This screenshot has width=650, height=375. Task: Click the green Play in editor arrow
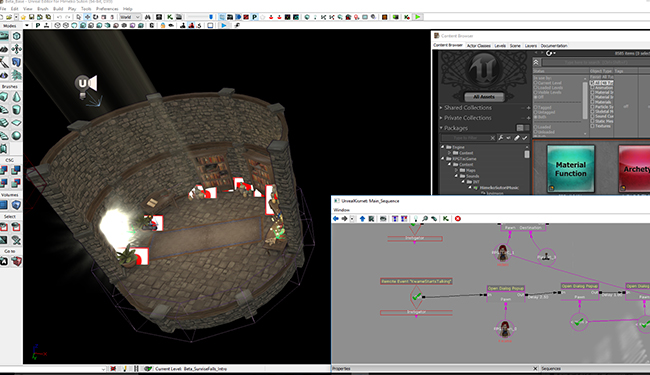coord(418,17)
